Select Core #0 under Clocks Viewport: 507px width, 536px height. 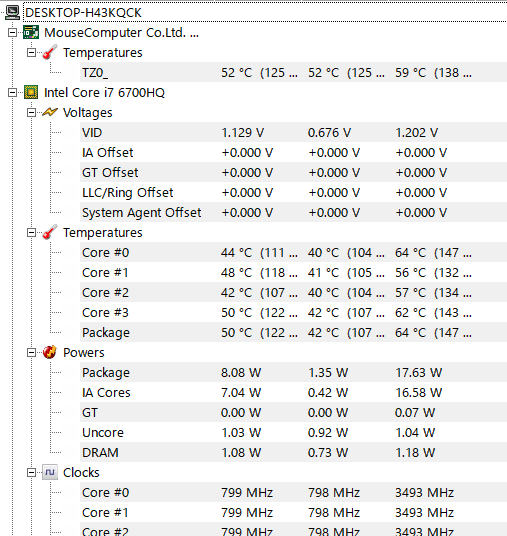[293, 493]
